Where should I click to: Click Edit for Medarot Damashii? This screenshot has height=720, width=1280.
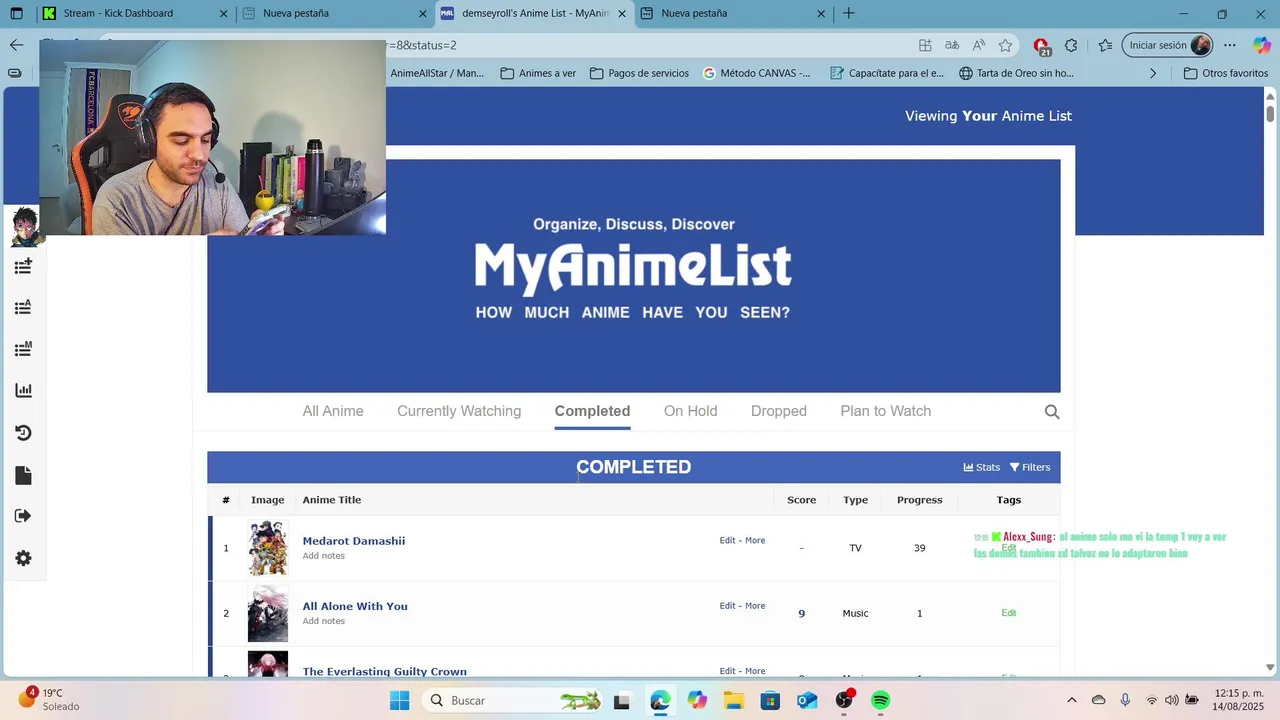727,541
